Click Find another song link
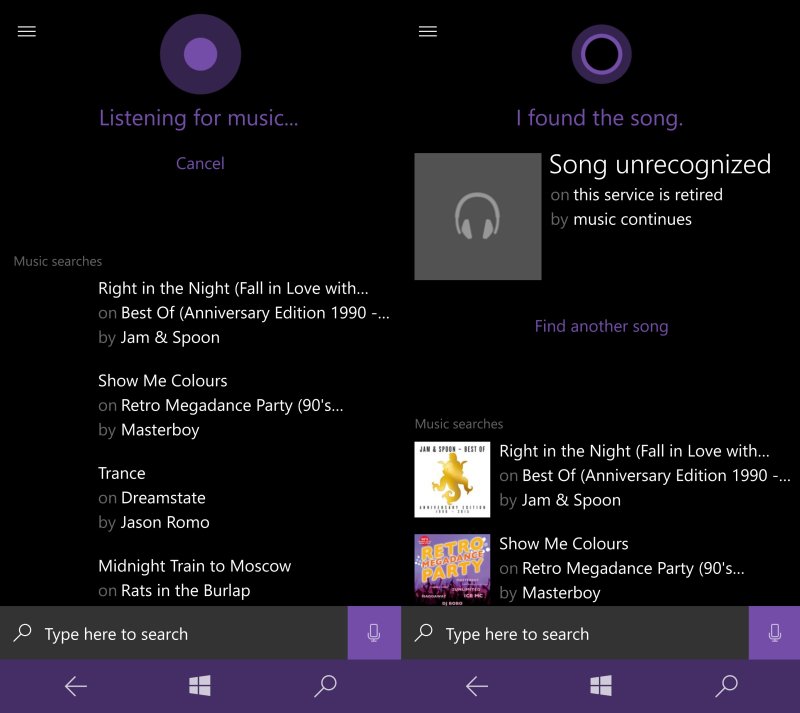 (x=601, y=326)
